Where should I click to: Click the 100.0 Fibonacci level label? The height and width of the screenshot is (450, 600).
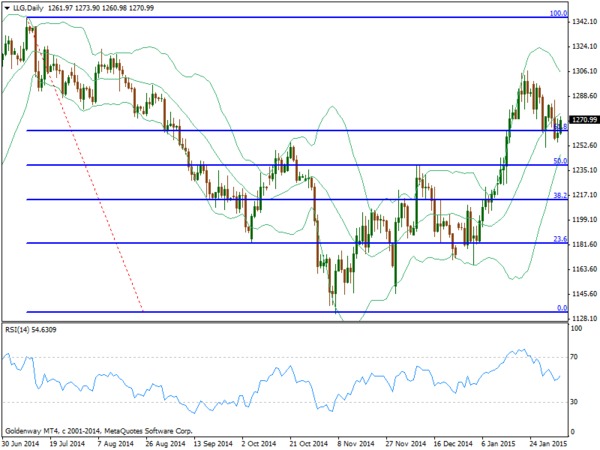click(x=560, y=14)
